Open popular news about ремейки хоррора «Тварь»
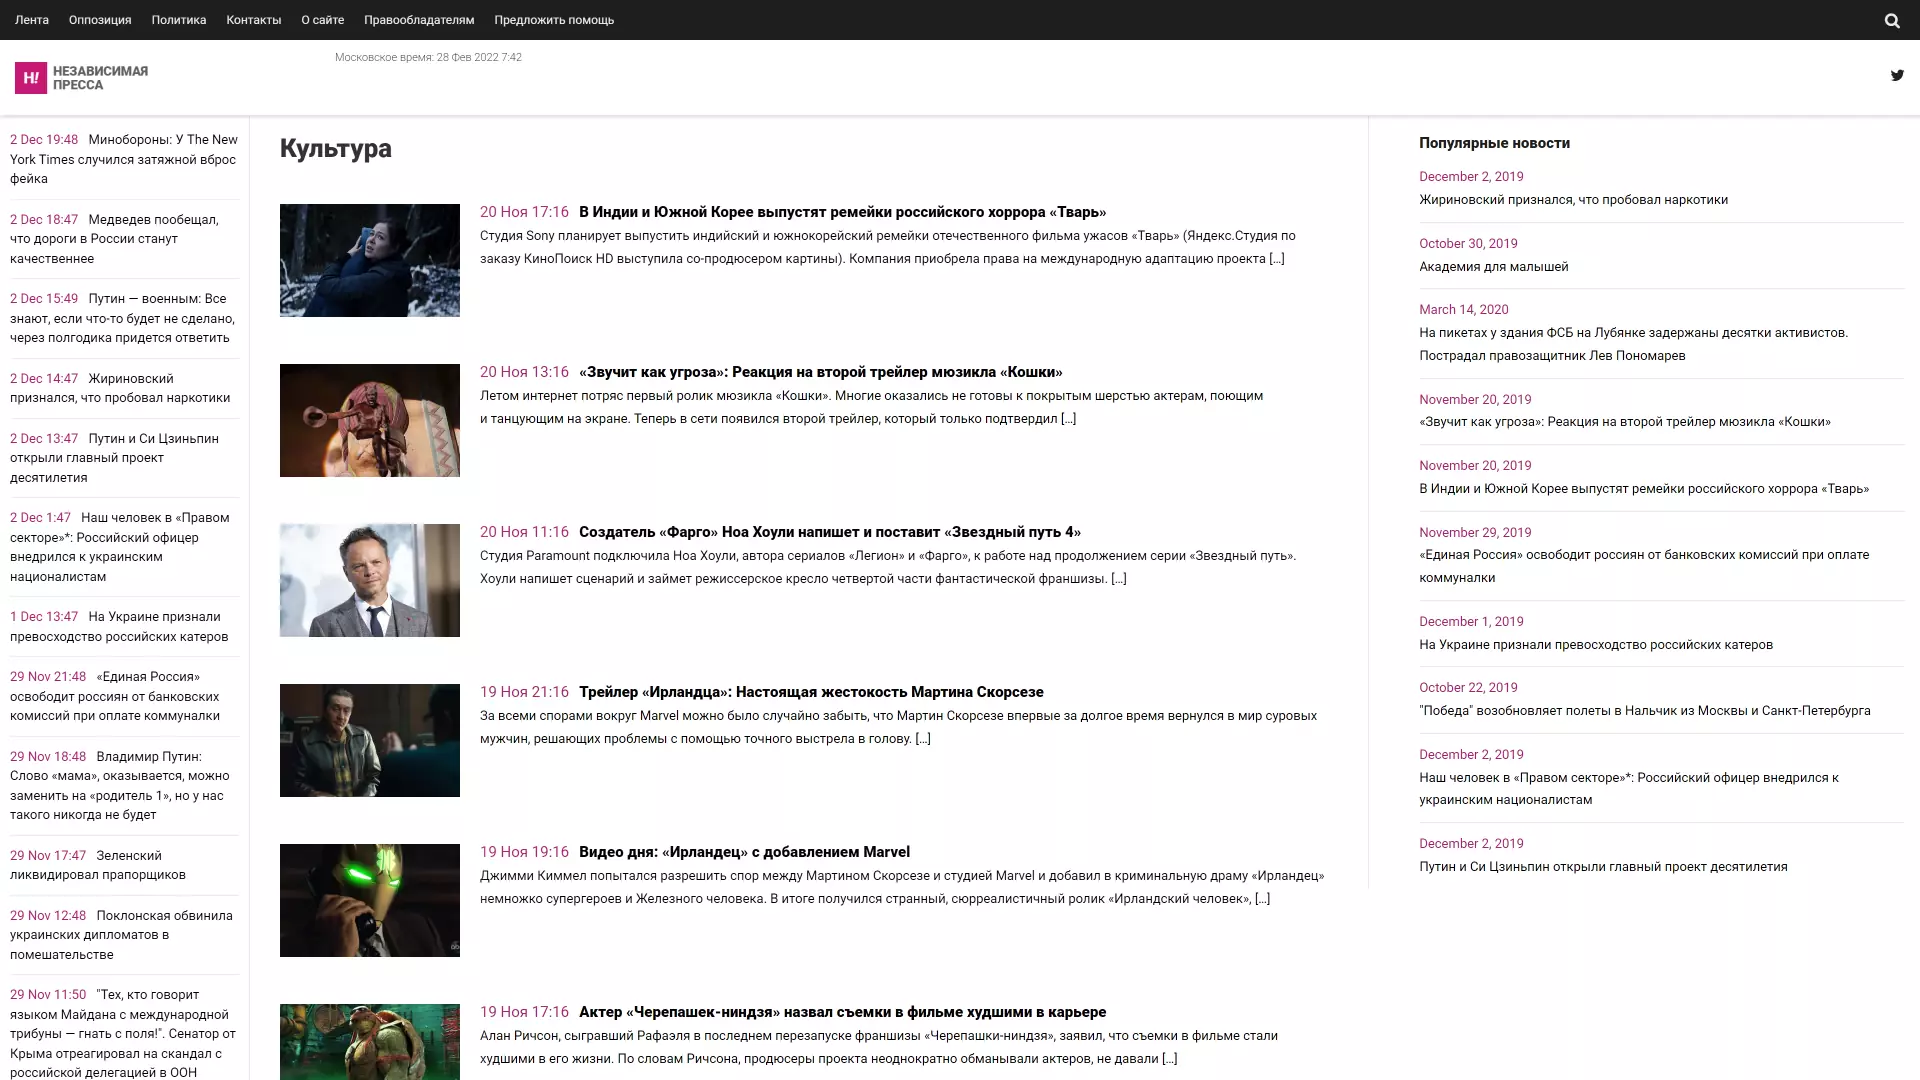This screenshot has width=1920, height=1080. coord(1643,489)
